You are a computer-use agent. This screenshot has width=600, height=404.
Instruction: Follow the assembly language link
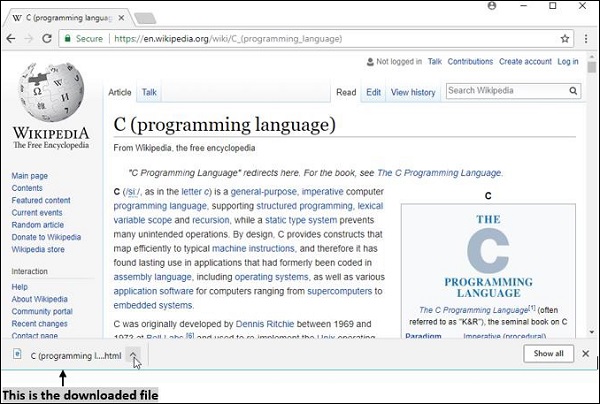(x=152, y=277)
